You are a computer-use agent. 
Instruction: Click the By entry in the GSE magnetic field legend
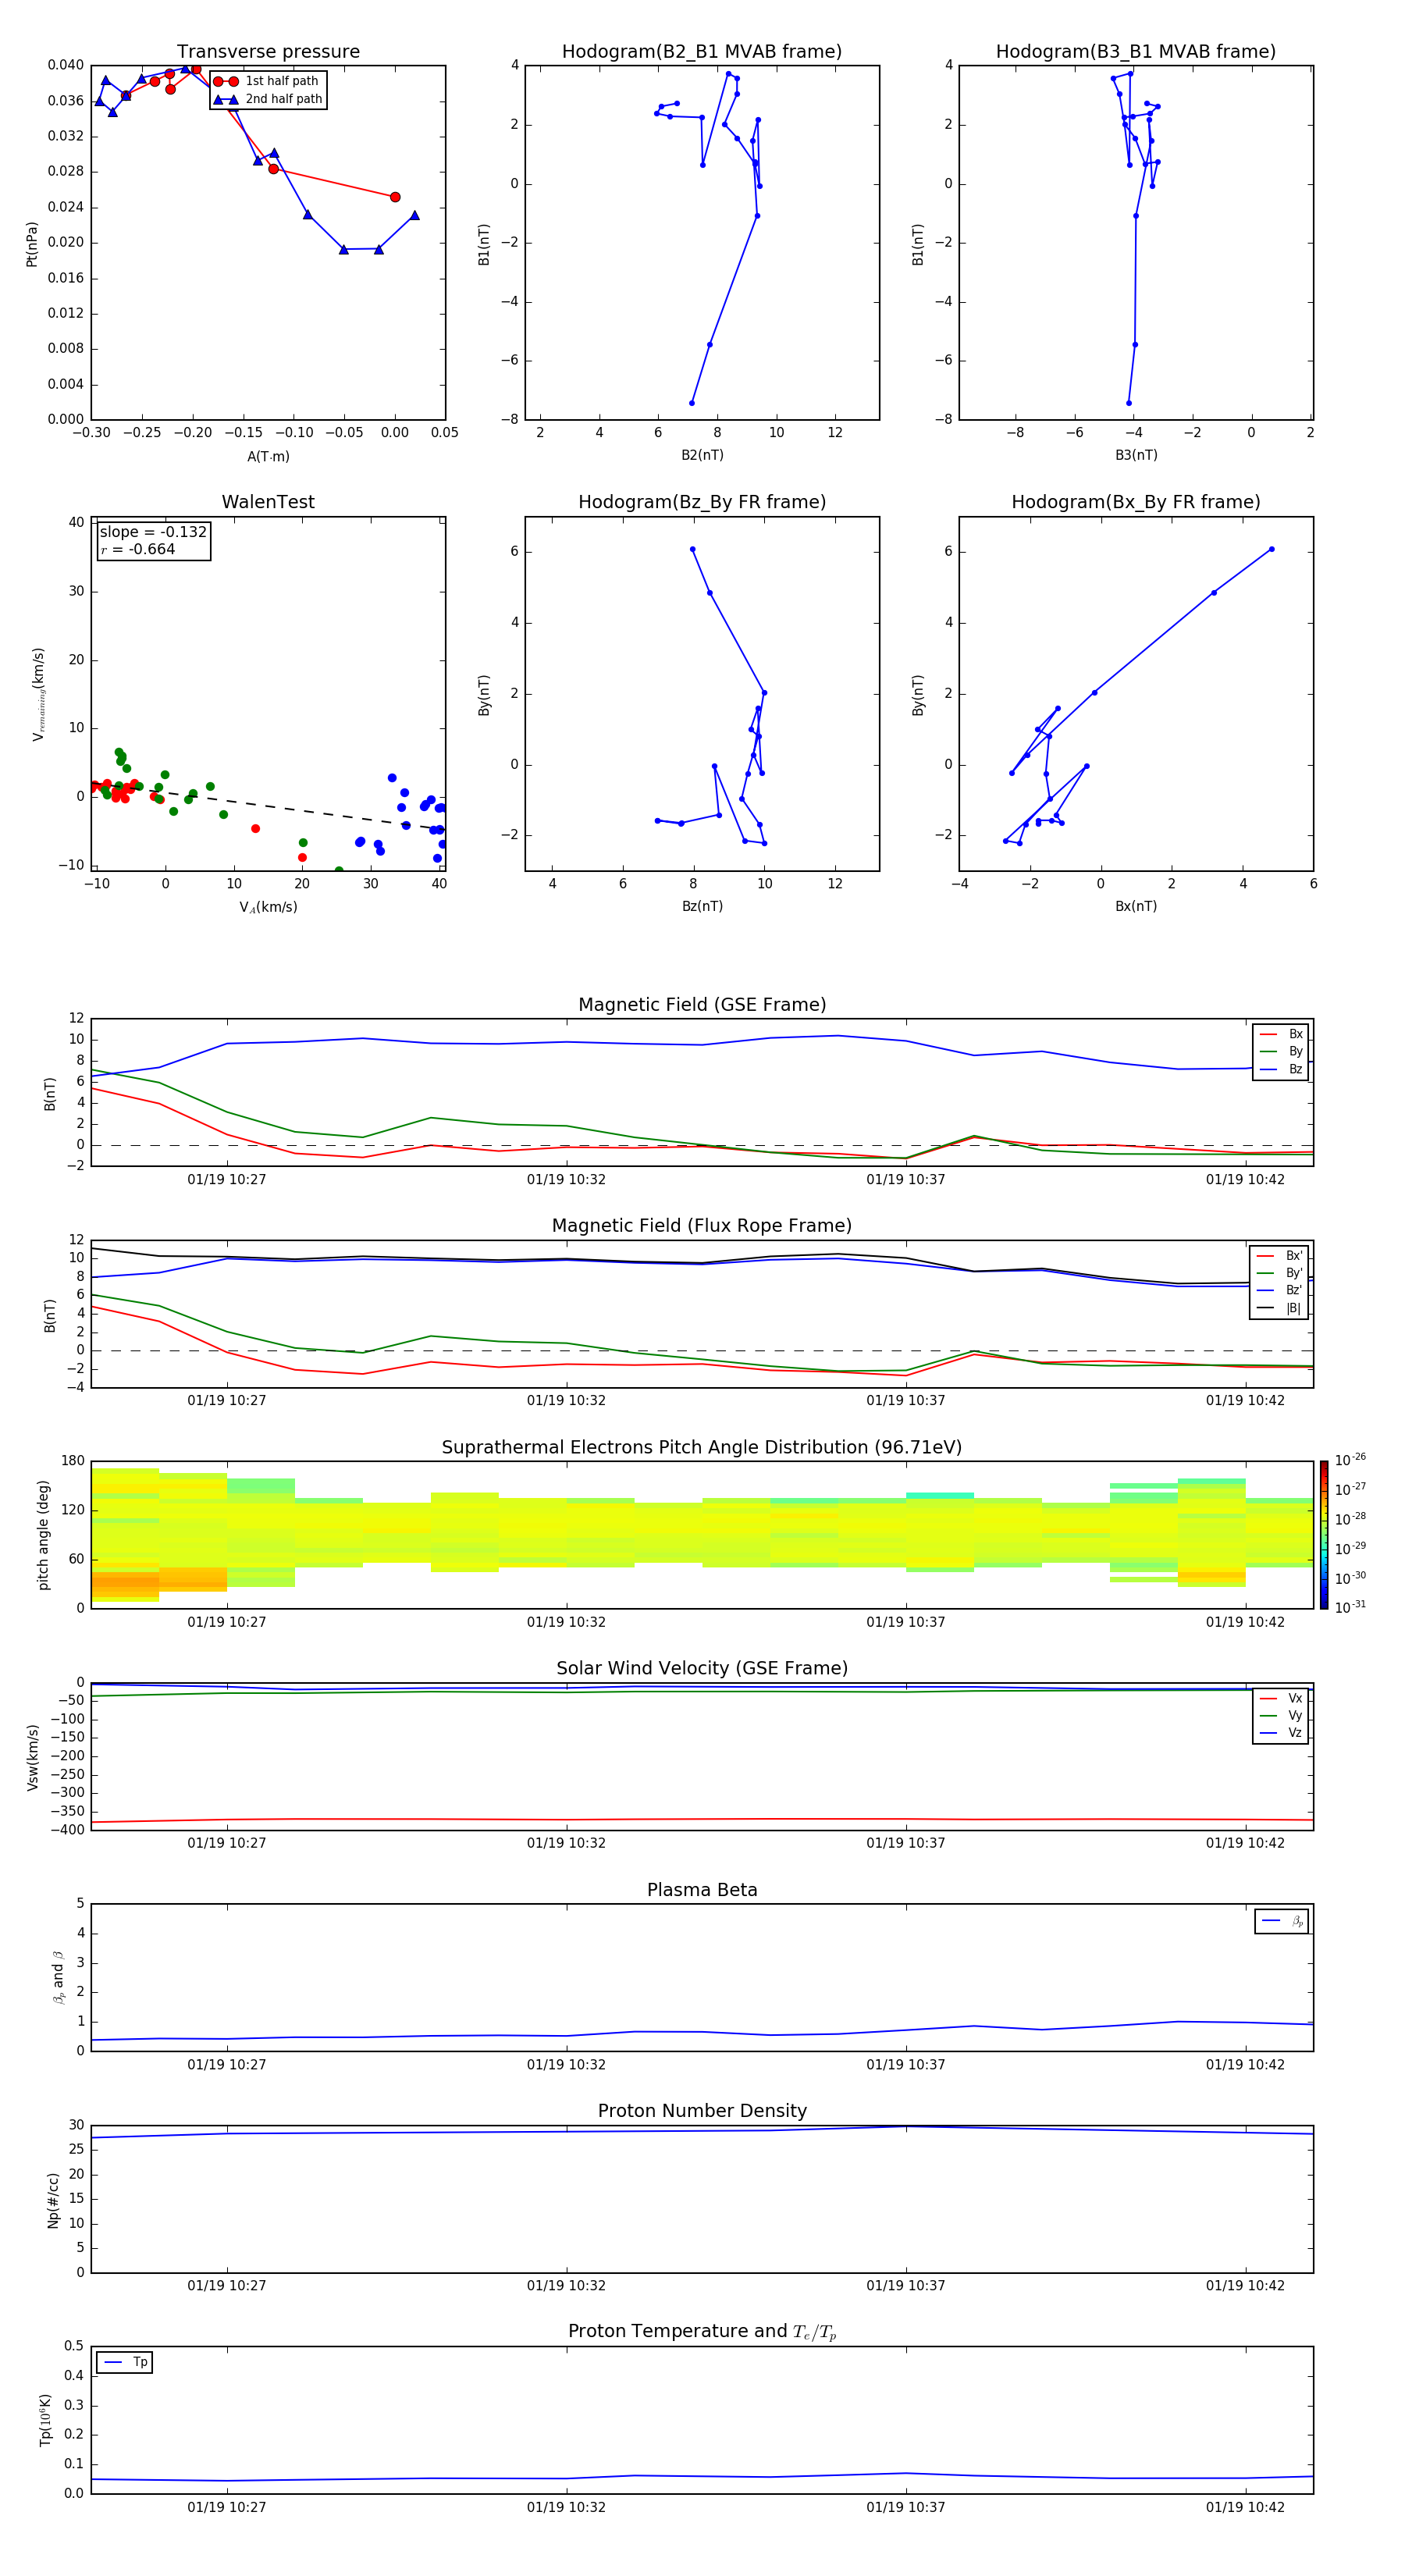1281,1052
